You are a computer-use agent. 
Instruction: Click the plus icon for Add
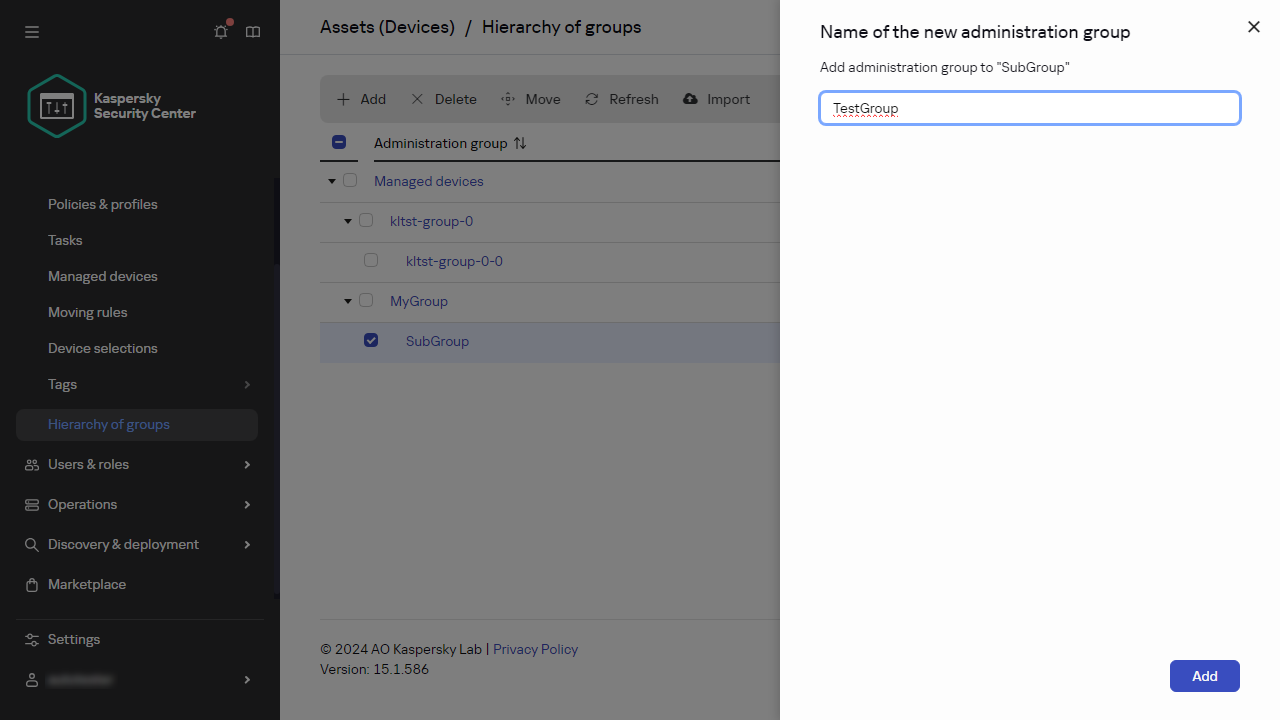coord(343,99)
